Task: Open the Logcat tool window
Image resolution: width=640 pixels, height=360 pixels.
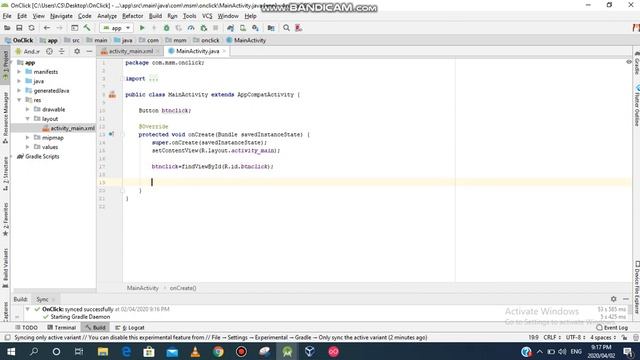Action: point(130,327)
